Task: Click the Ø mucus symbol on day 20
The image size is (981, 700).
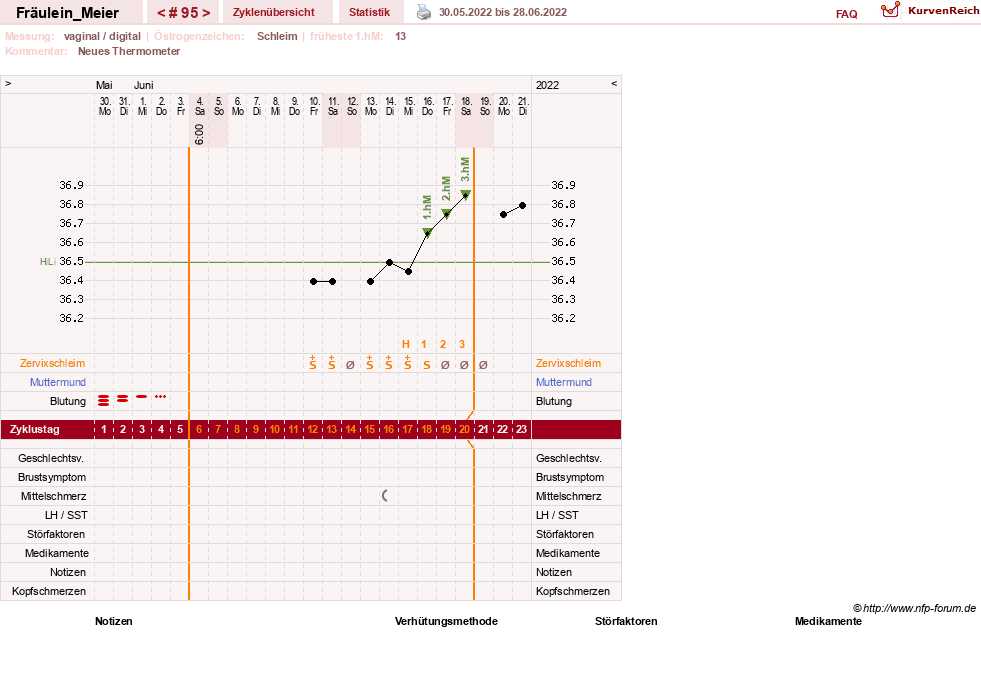Action: click(x=464, y=365)
